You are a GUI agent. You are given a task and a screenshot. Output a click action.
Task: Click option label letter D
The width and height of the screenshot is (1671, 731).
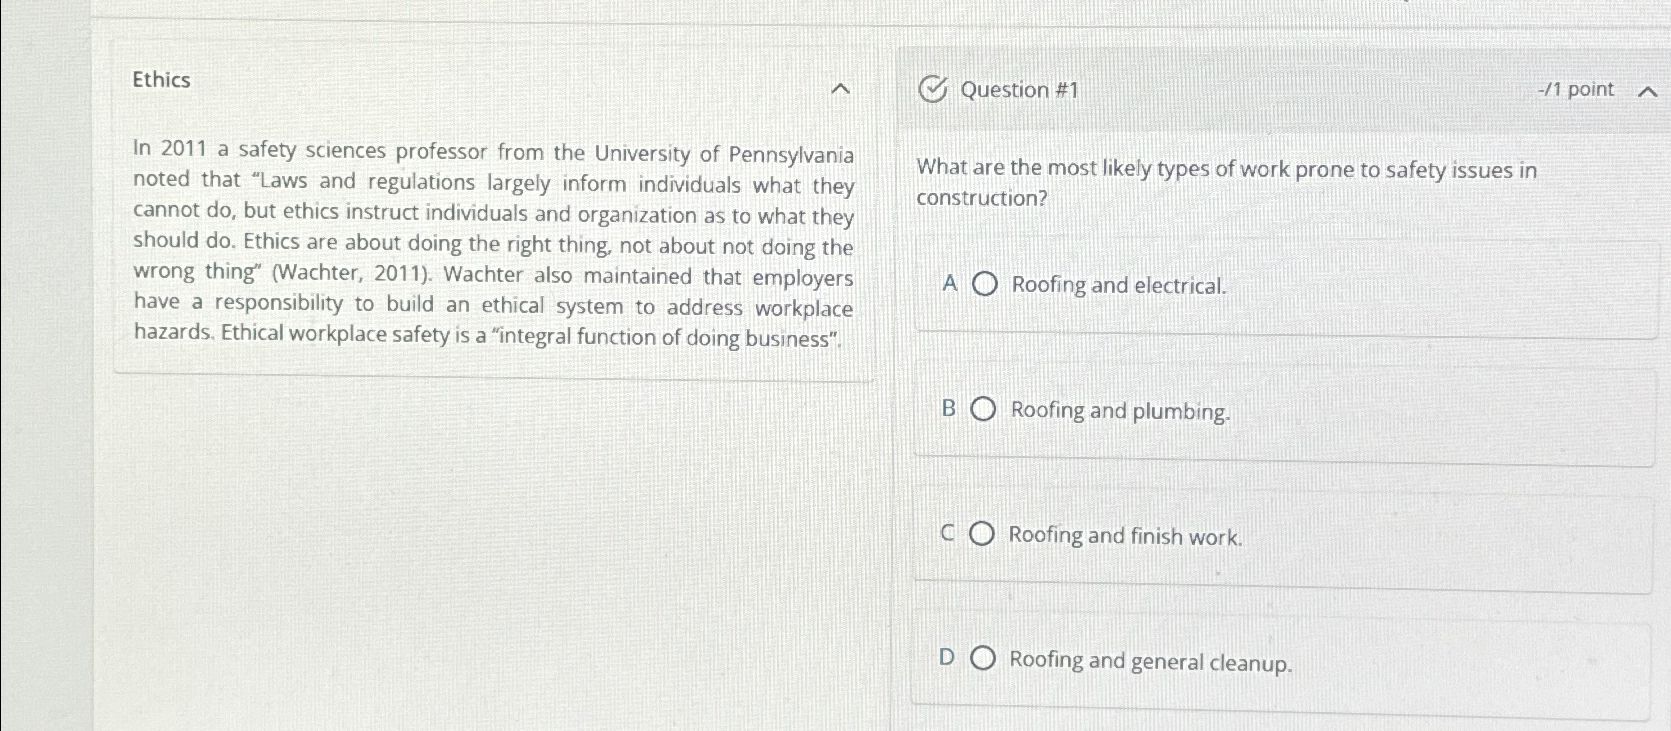(x=946, y=661)
